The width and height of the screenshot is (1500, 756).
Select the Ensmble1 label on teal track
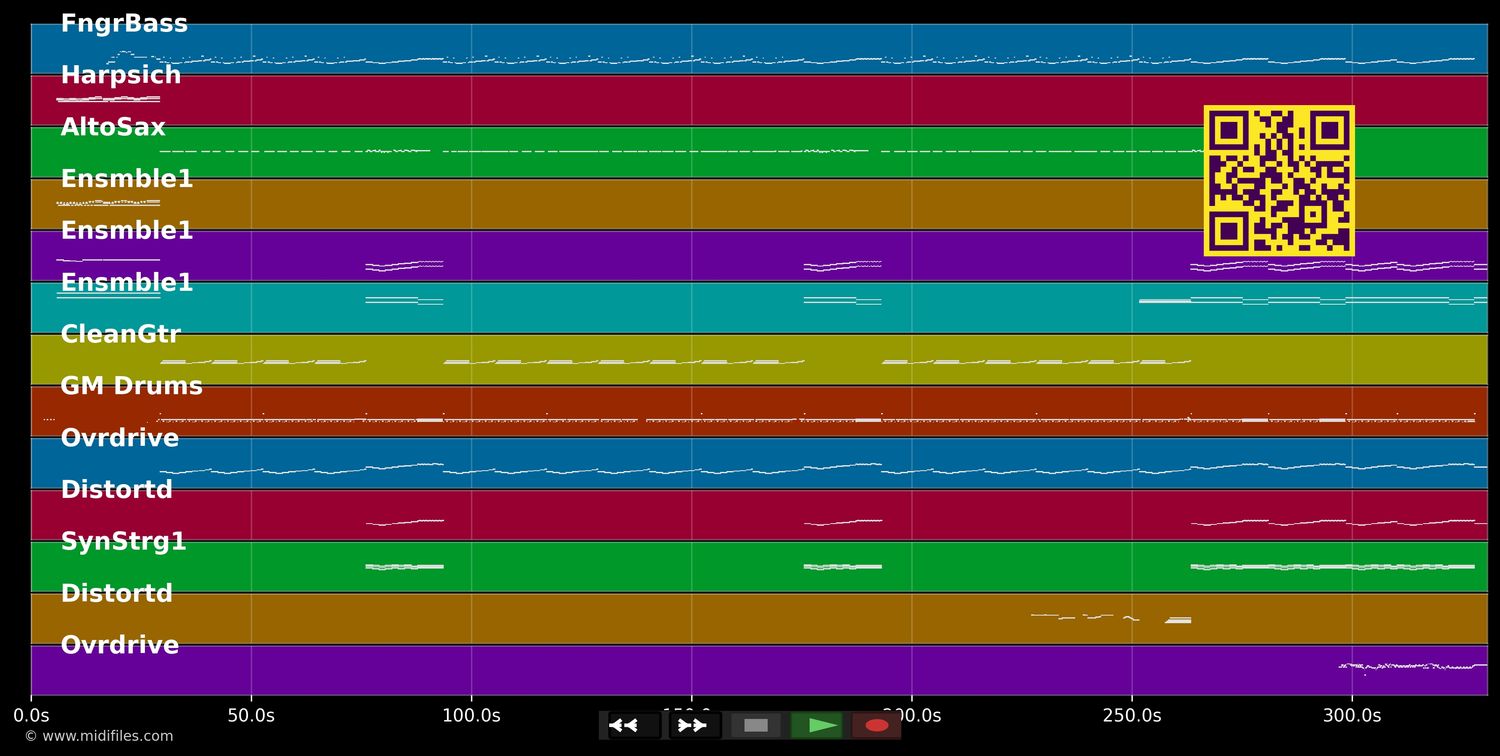pos(126,283)
